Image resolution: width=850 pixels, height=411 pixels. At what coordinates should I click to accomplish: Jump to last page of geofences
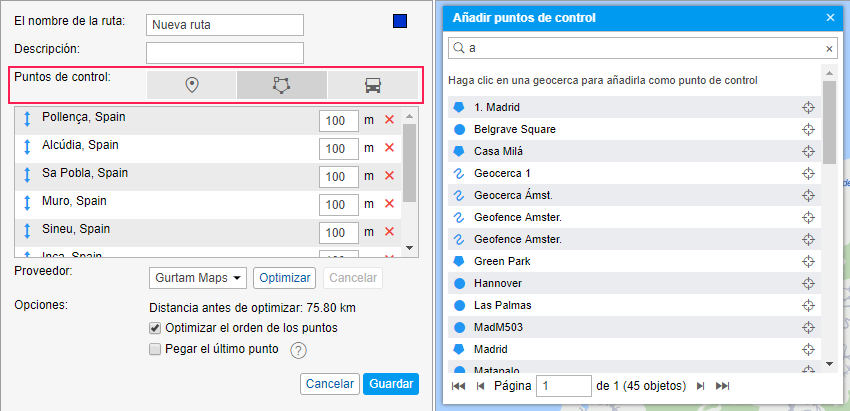click(723, 385)
